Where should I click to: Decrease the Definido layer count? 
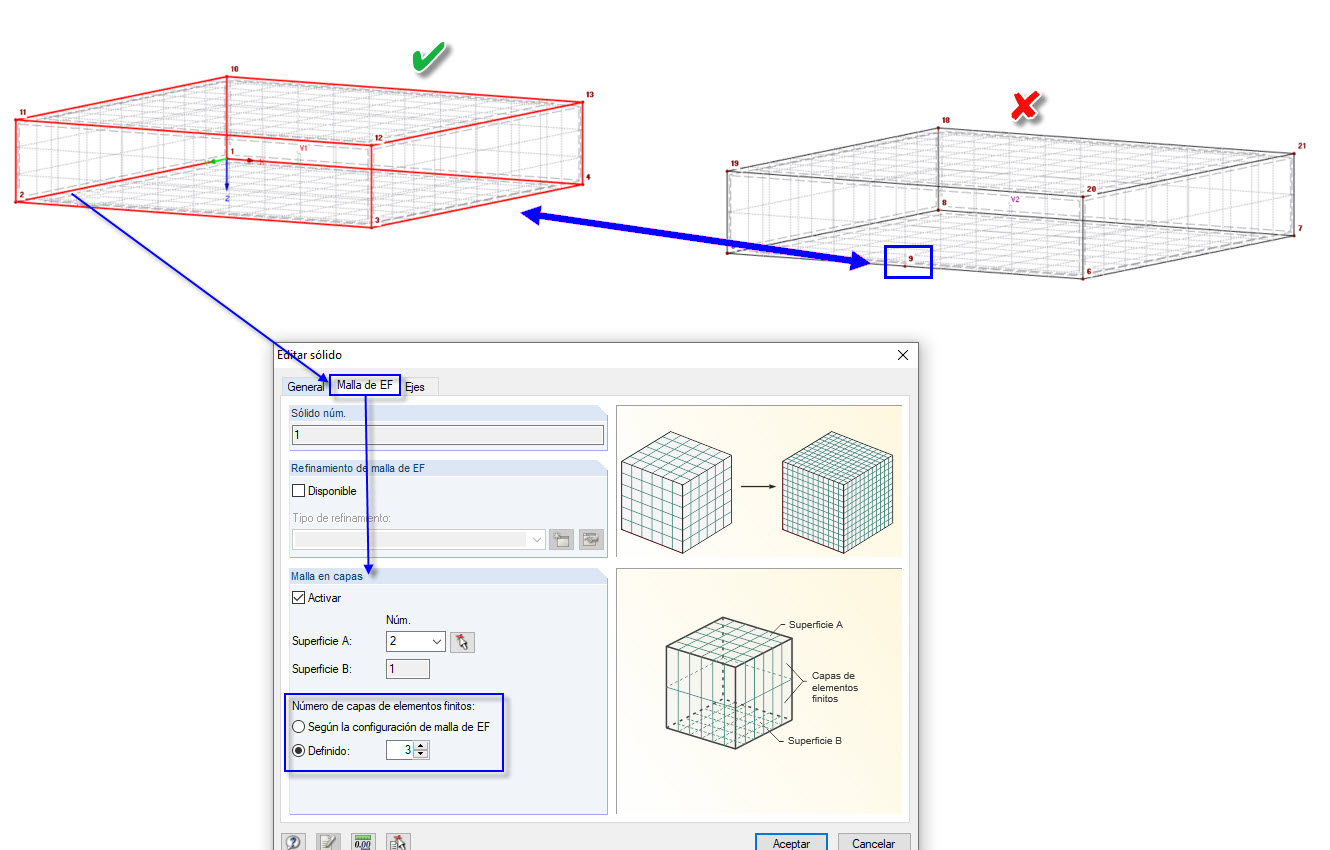tap(421, 755)
